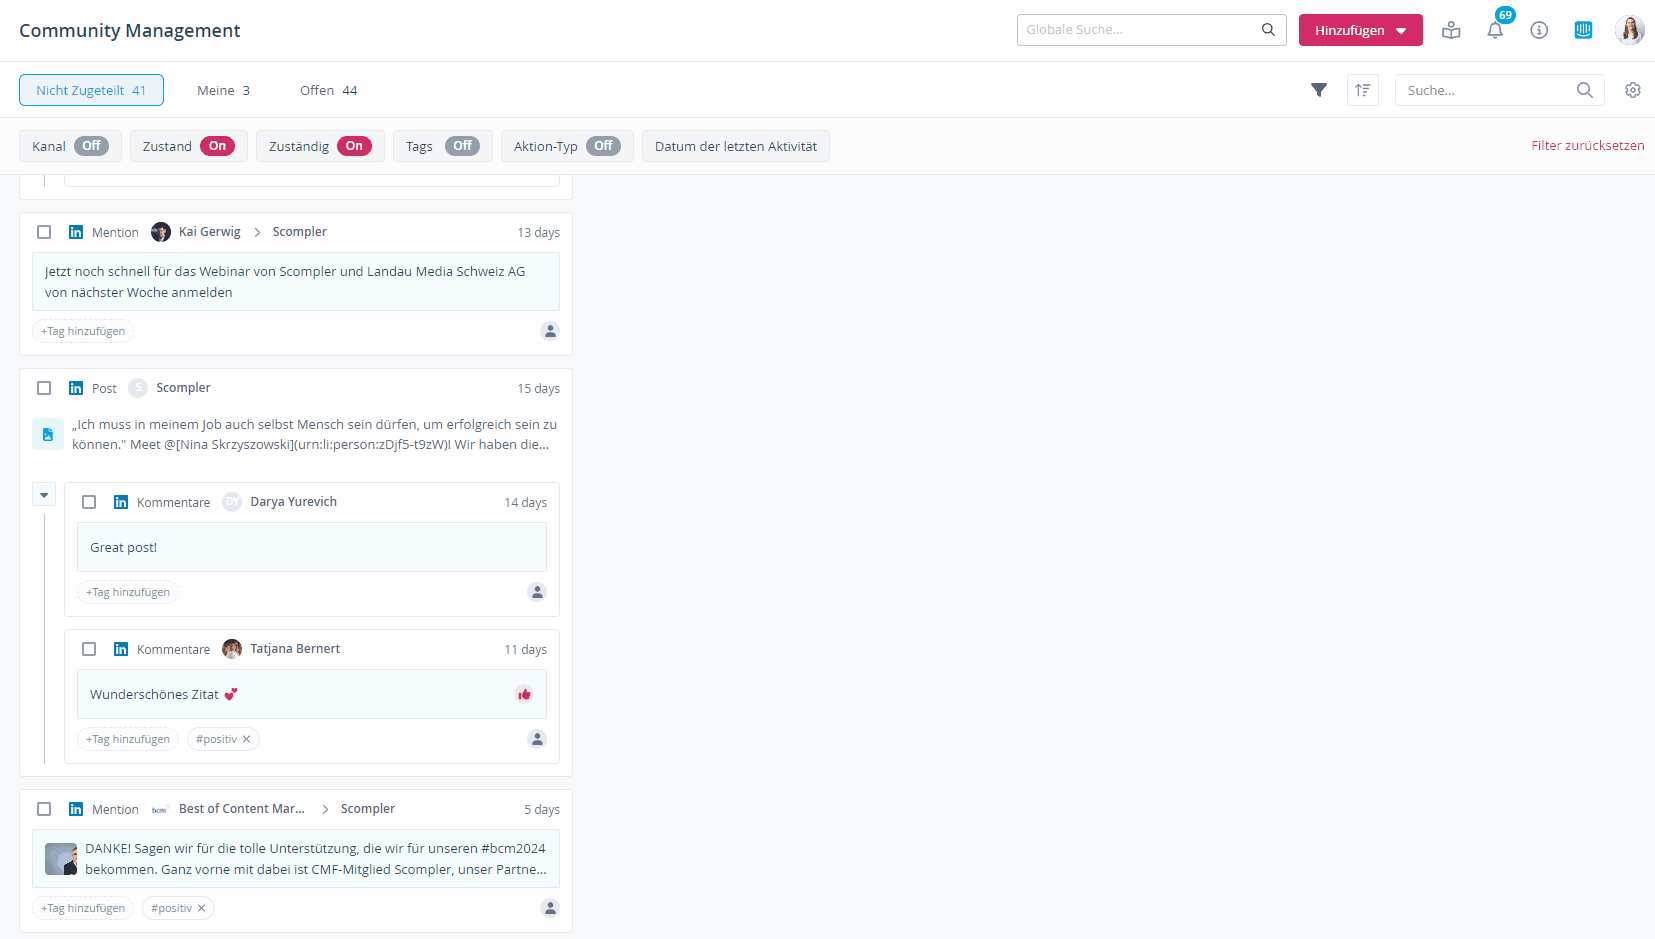Switch to the Meine tab

click(x=223, y=90)
